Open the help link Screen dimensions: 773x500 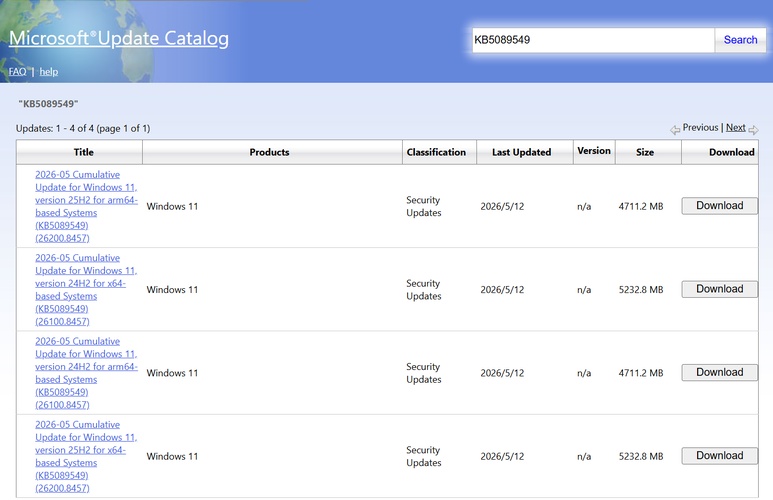[49, 71]
